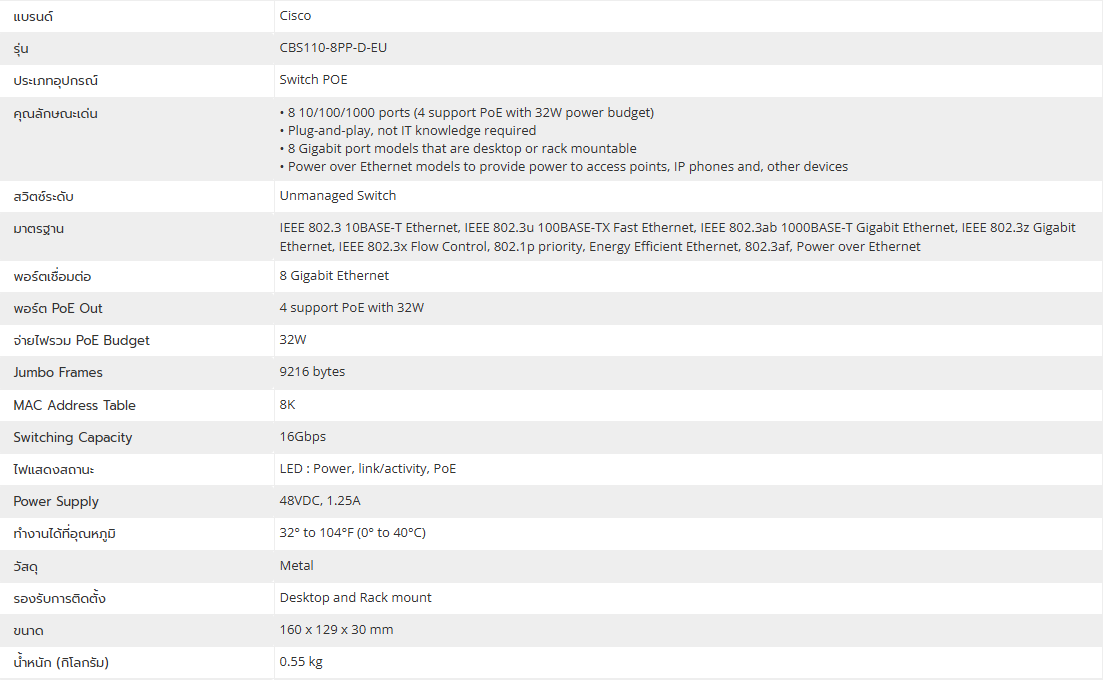Click the Jumbo Frames row label
The width and height of the screenshot is (1103, 680).
(58, 373)
